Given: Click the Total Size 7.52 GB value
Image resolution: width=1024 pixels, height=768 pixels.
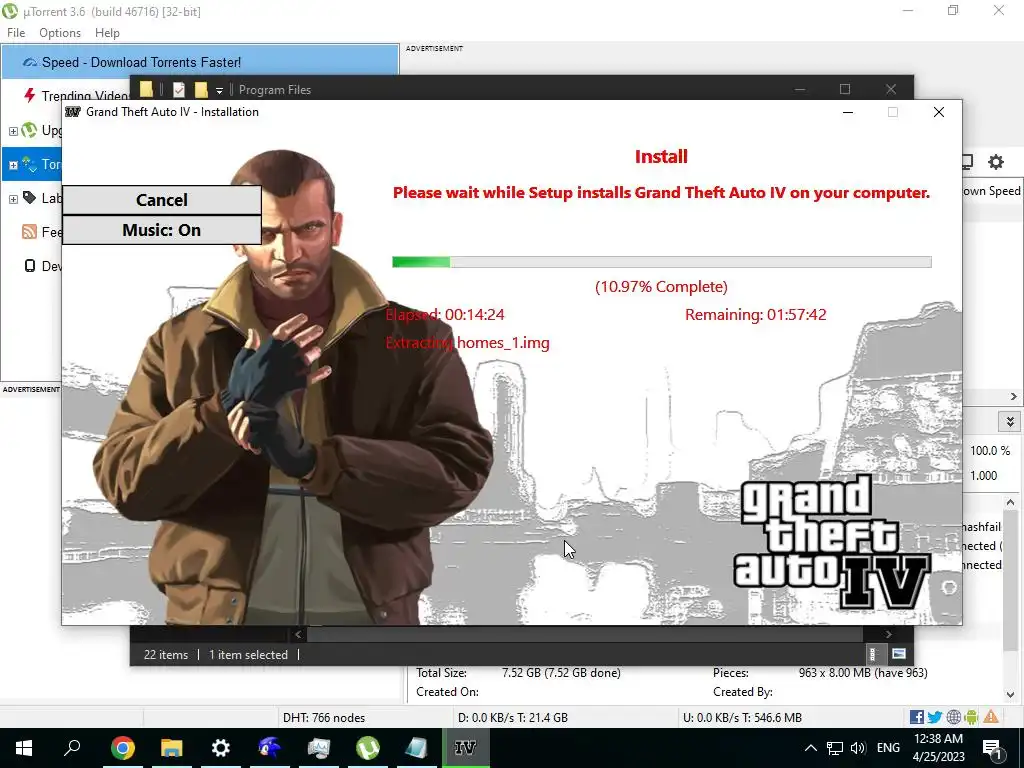Looking at the screenshot, I should click(x=561, y=673).
